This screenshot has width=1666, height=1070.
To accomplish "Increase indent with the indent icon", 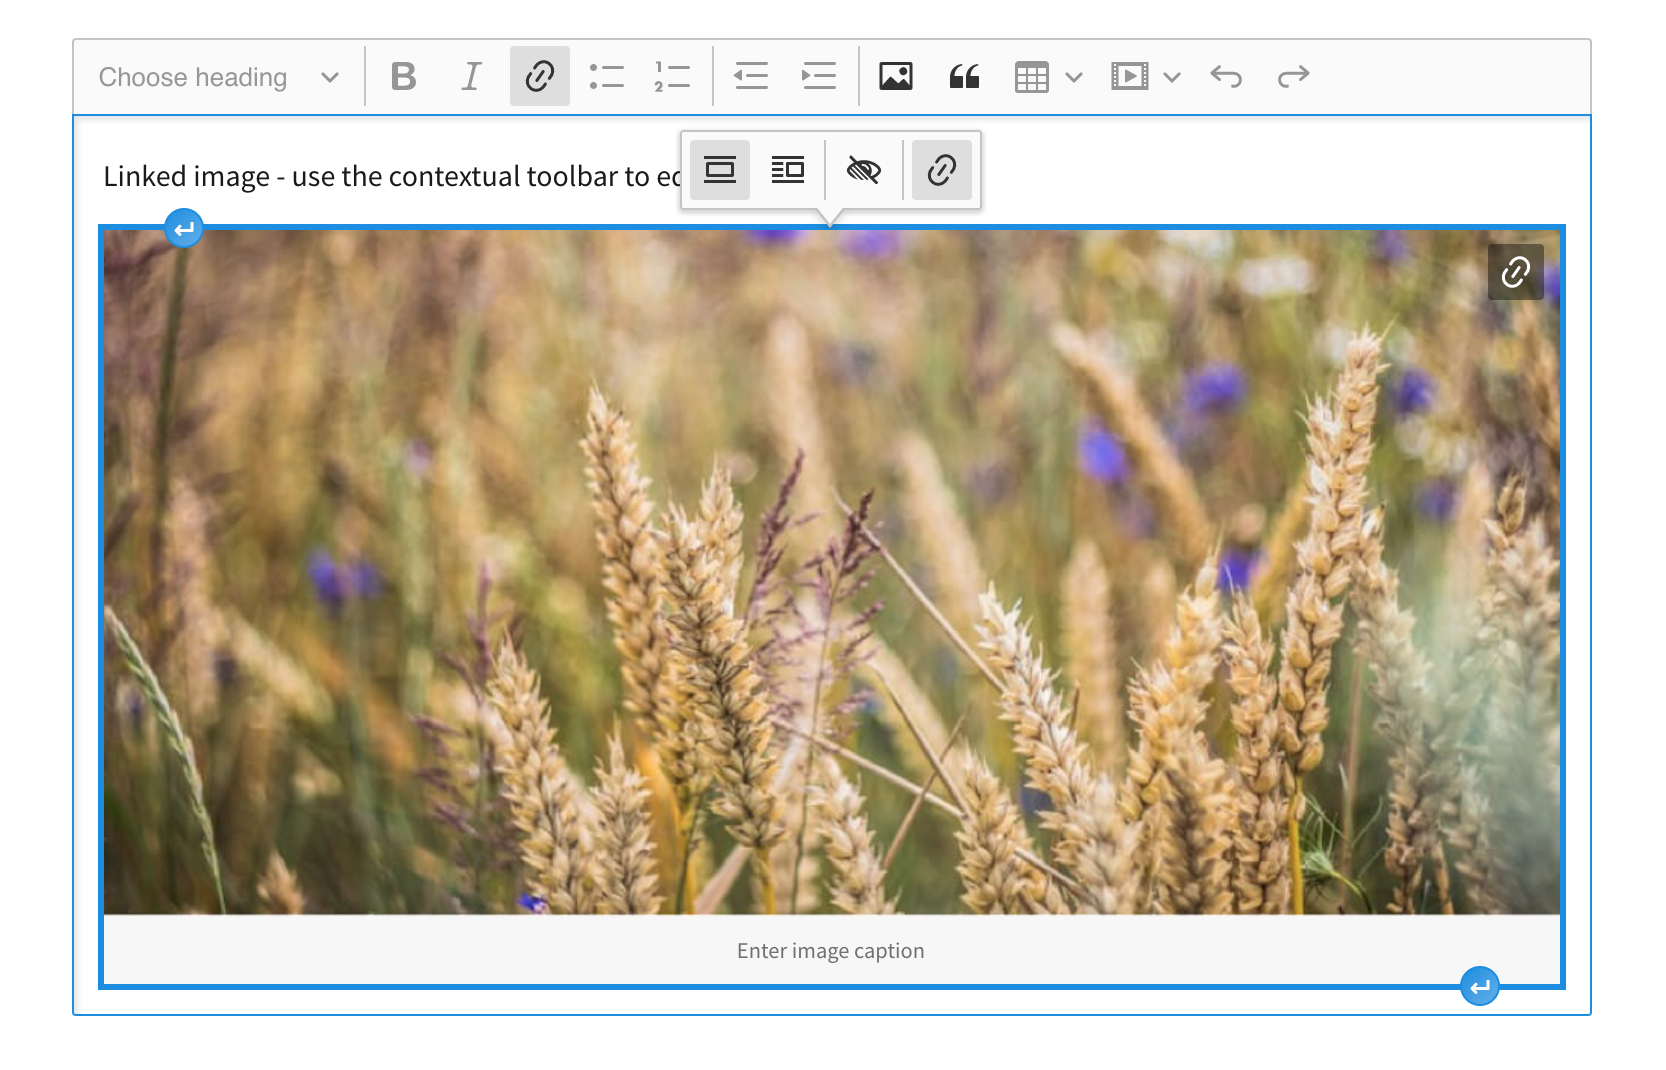I will point(819,76).
